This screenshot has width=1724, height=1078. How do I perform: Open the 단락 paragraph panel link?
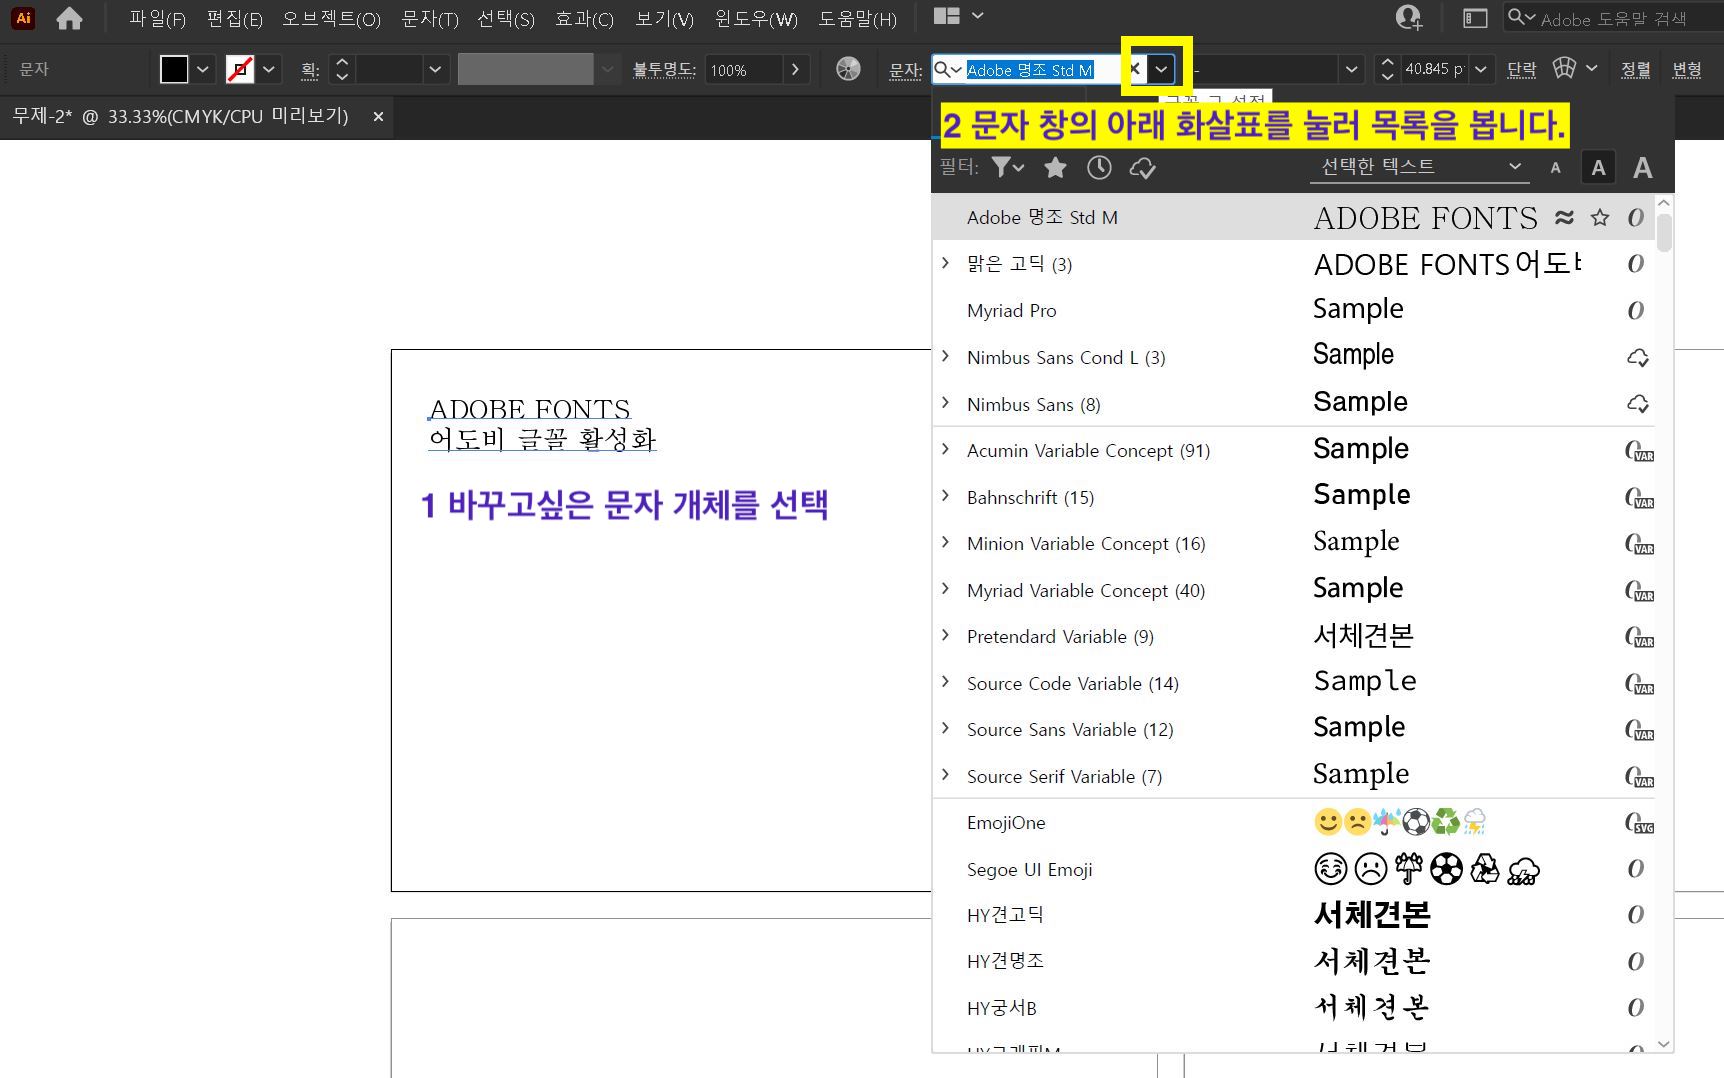click(1521, 69)
